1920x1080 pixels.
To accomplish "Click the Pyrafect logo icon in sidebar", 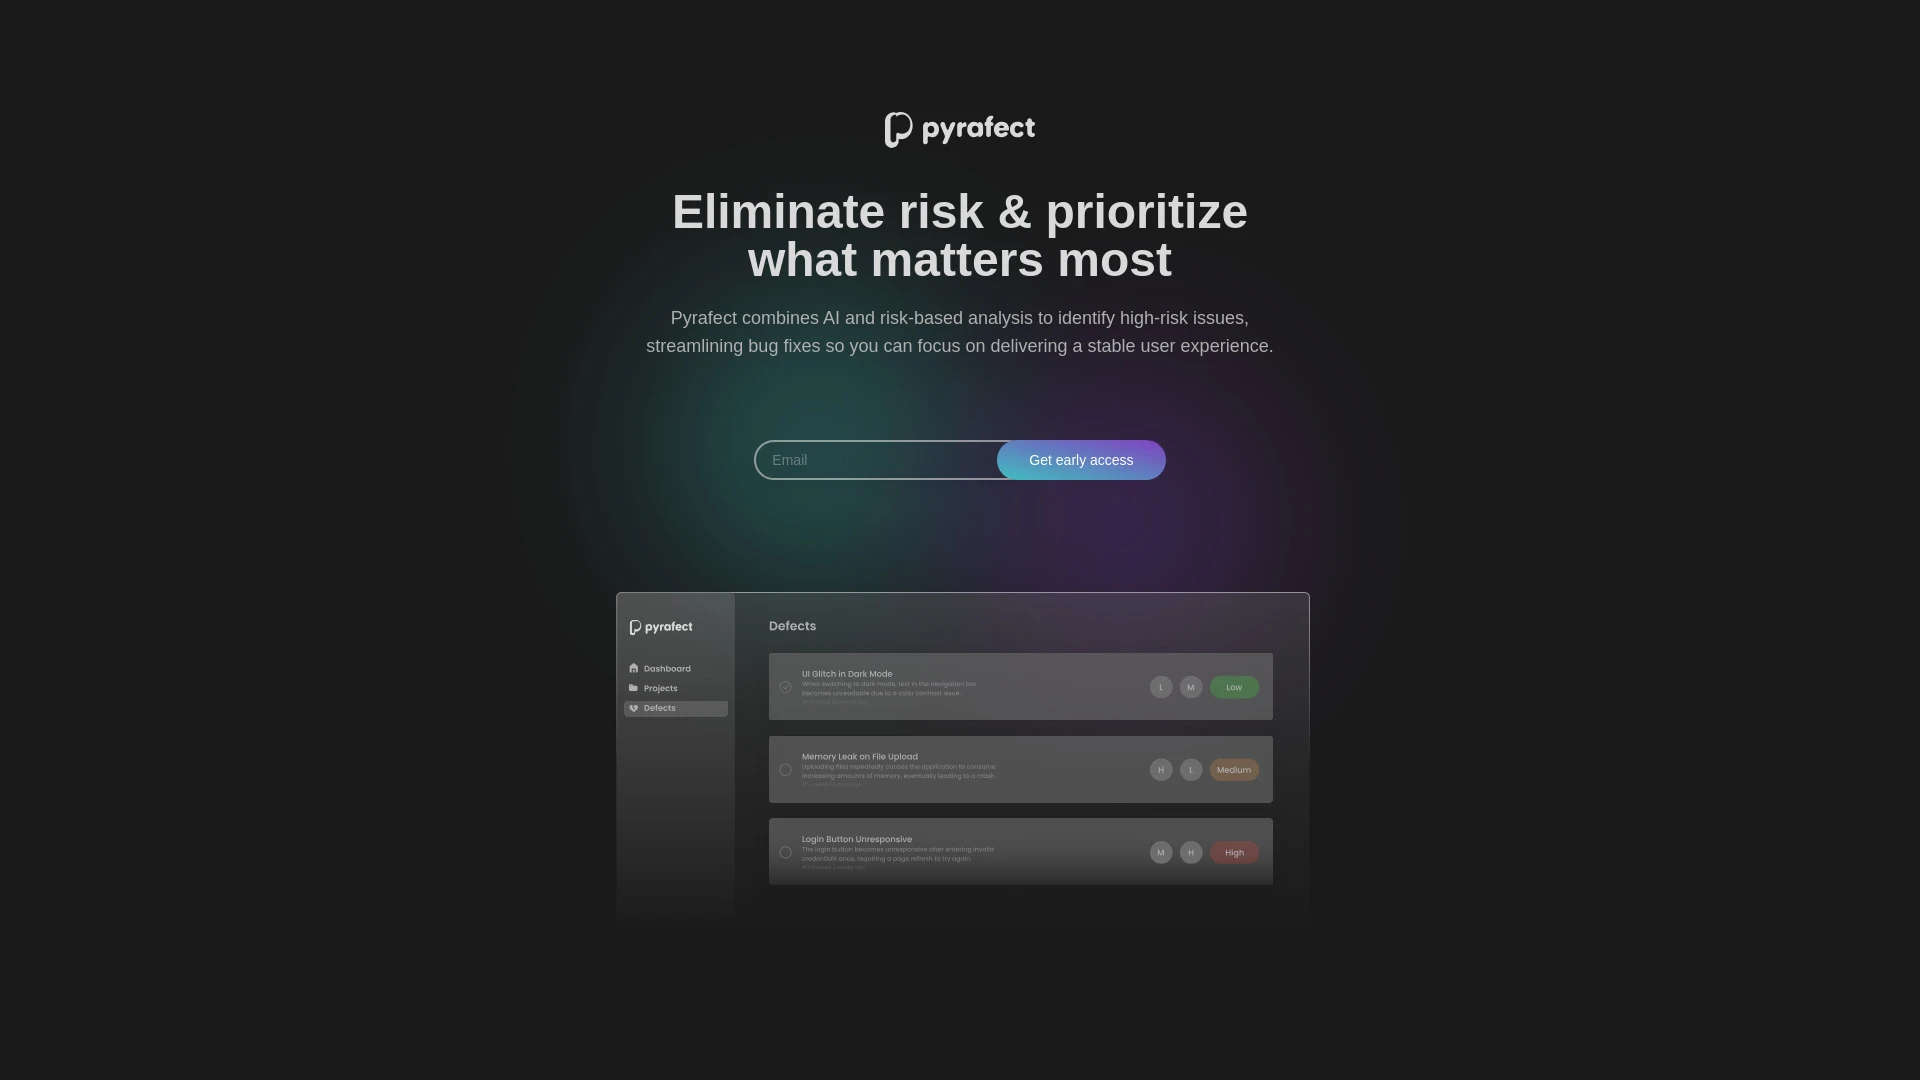I will point(634,626).
